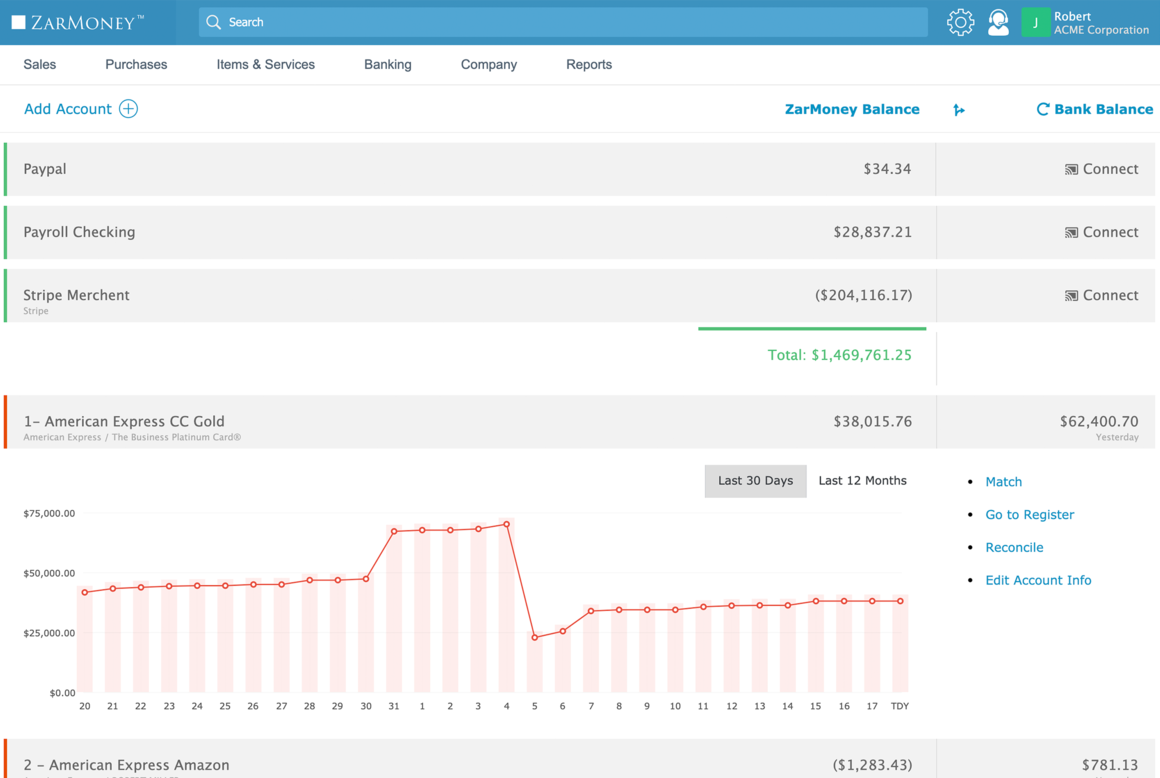Click the Match link
Viewport: 1160px width, 778px height.
[x=1003, y=482]
